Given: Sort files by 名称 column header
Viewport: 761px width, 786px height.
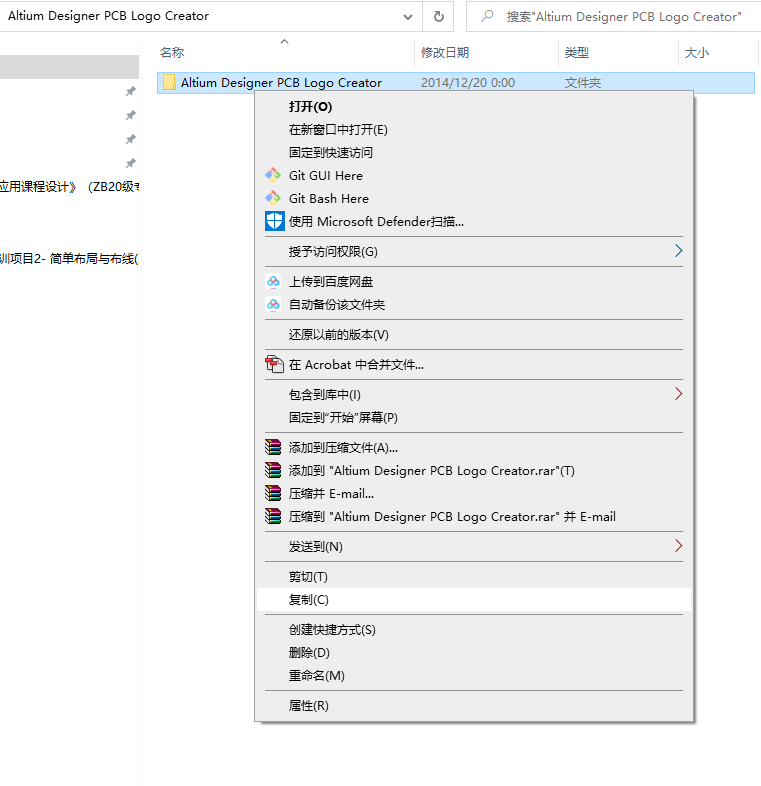Looking at the screenshot, I should click(172, 53).
